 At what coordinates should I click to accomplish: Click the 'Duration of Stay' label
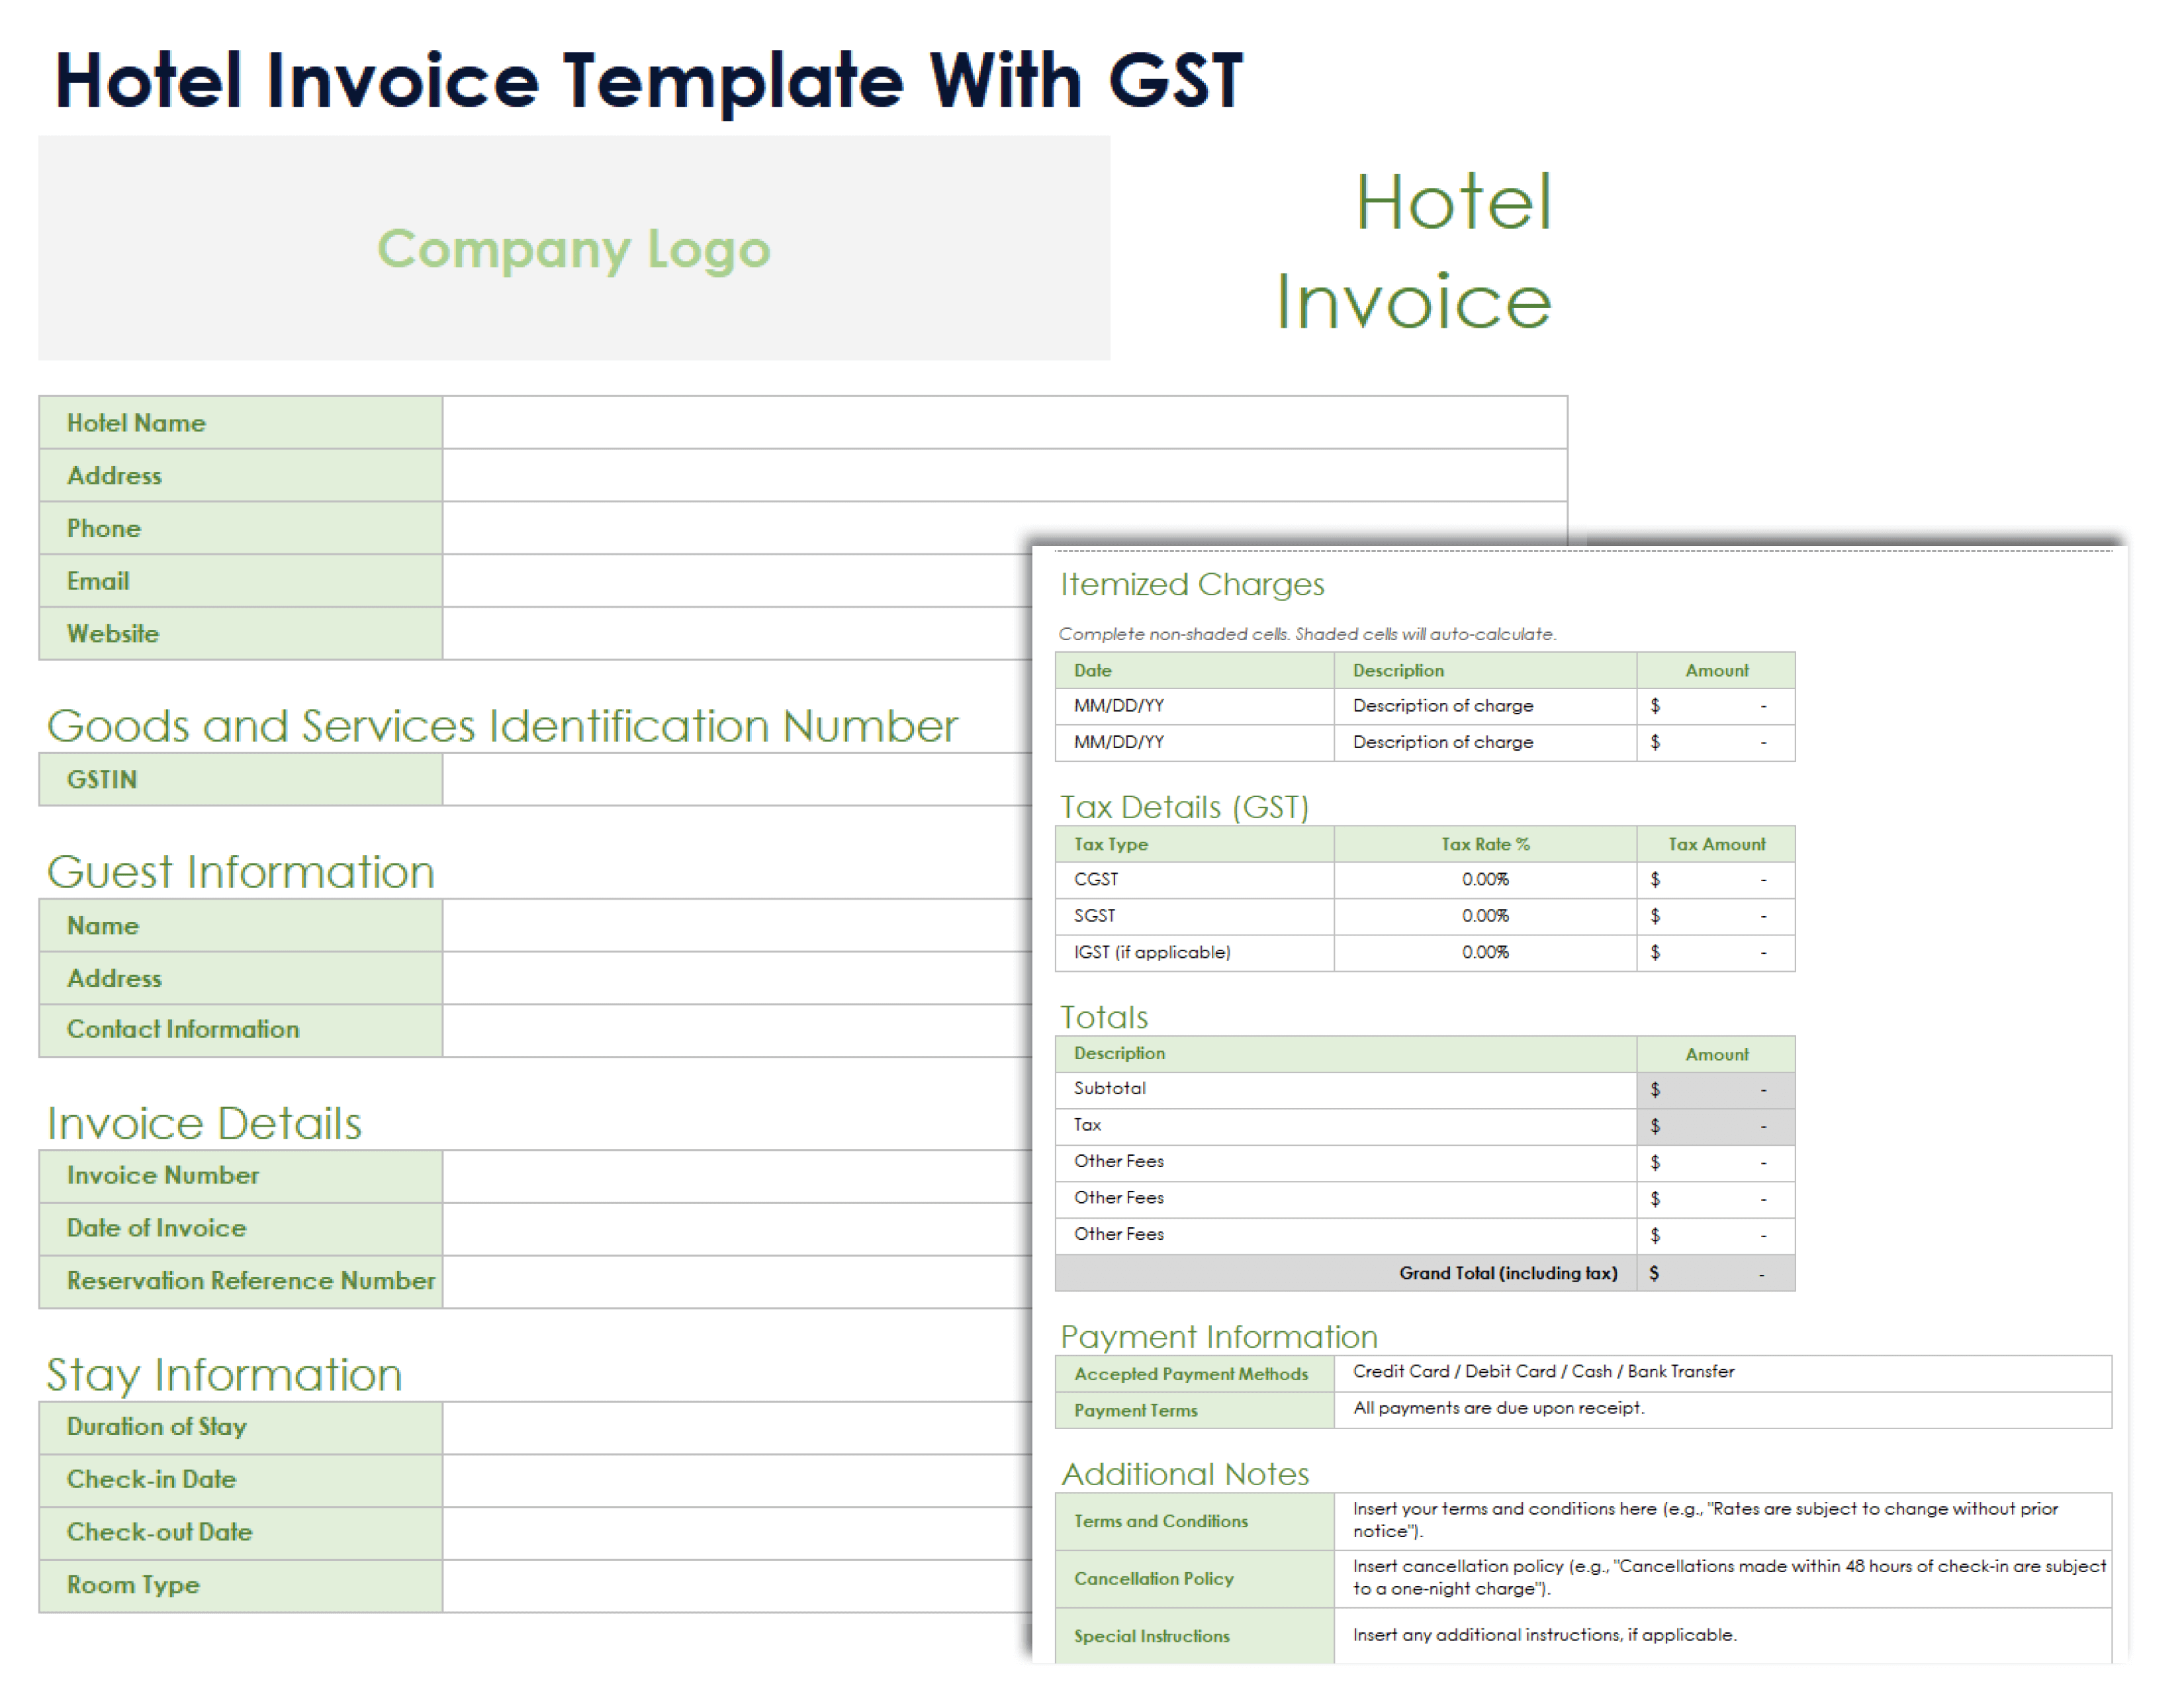241,1428
